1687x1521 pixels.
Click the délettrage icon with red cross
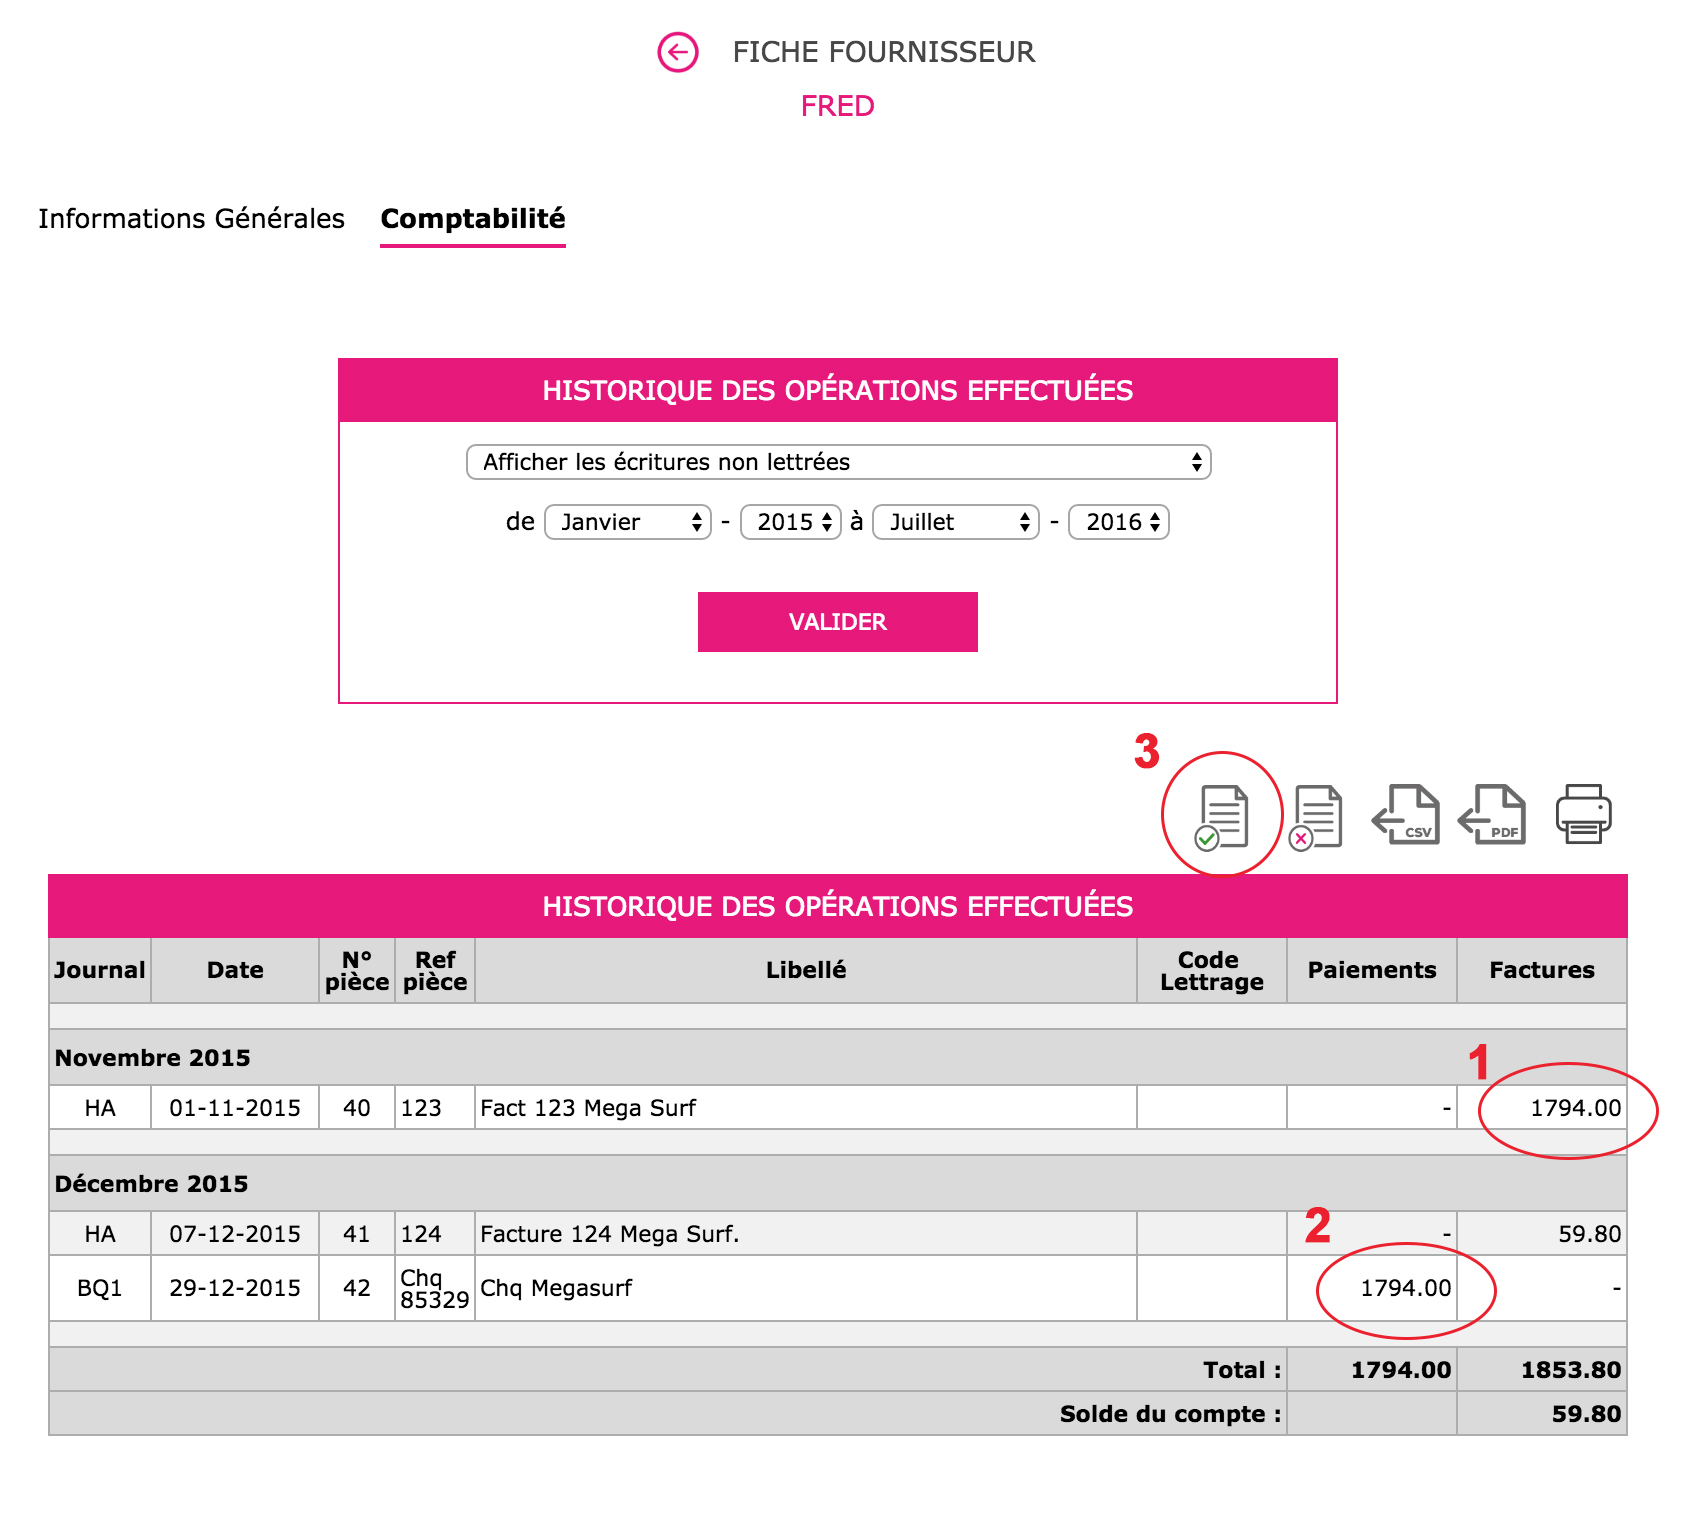click(x=1315, y=814)
